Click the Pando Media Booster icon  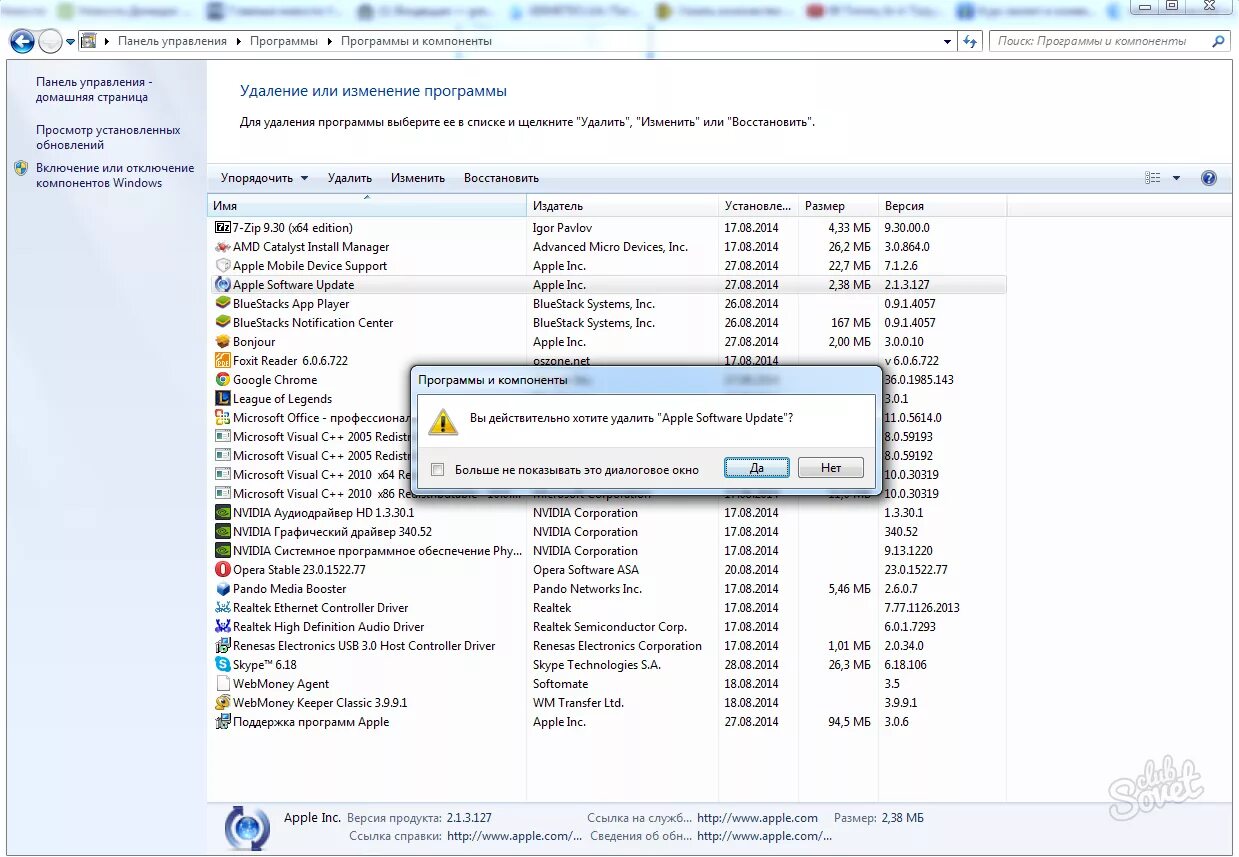click(x=223, y=589)
